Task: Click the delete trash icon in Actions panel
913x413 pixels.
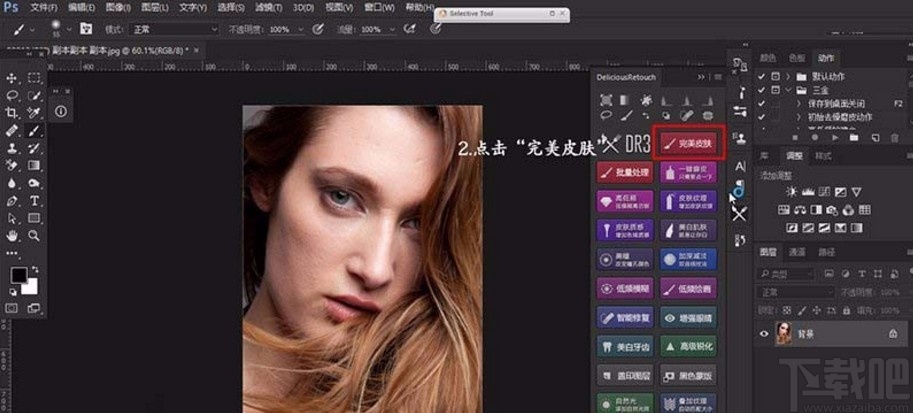Action: point(895,137)
